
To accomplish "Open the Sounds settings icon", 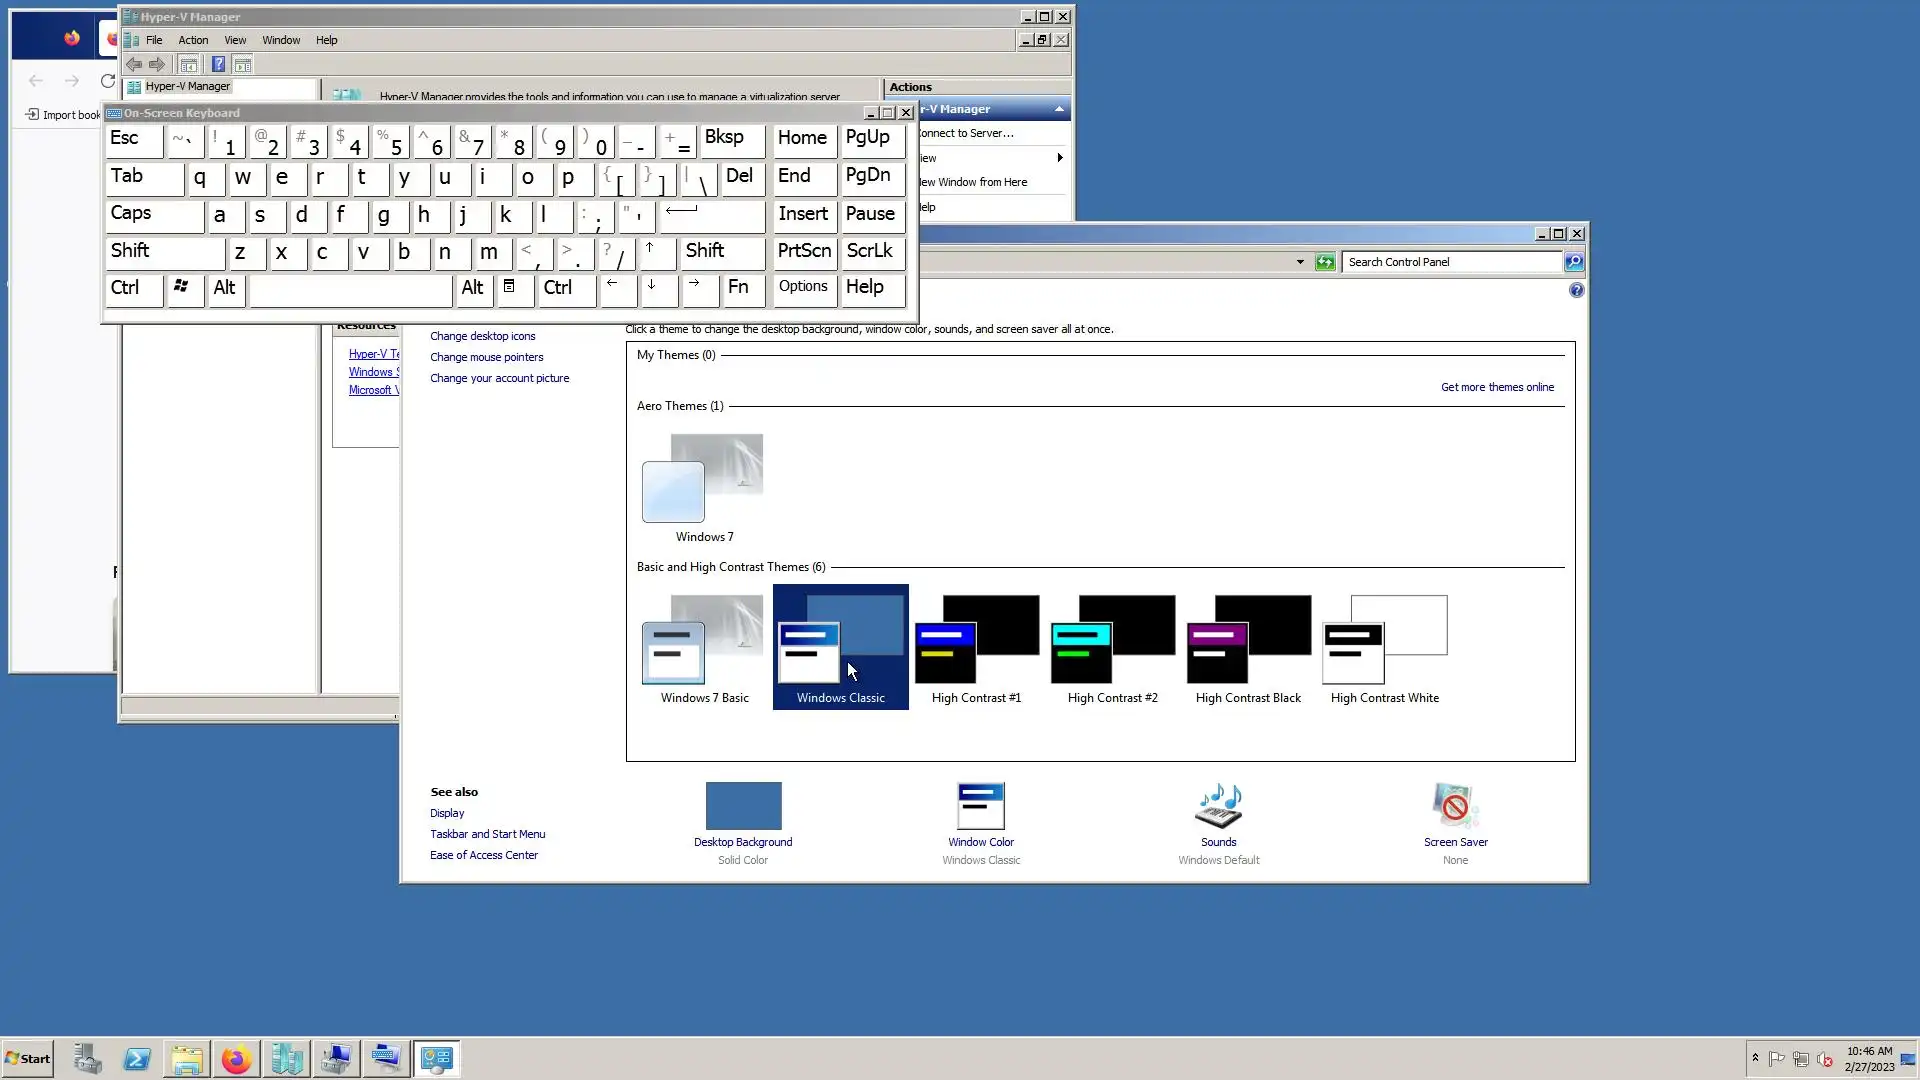I will coord(1218,807).
